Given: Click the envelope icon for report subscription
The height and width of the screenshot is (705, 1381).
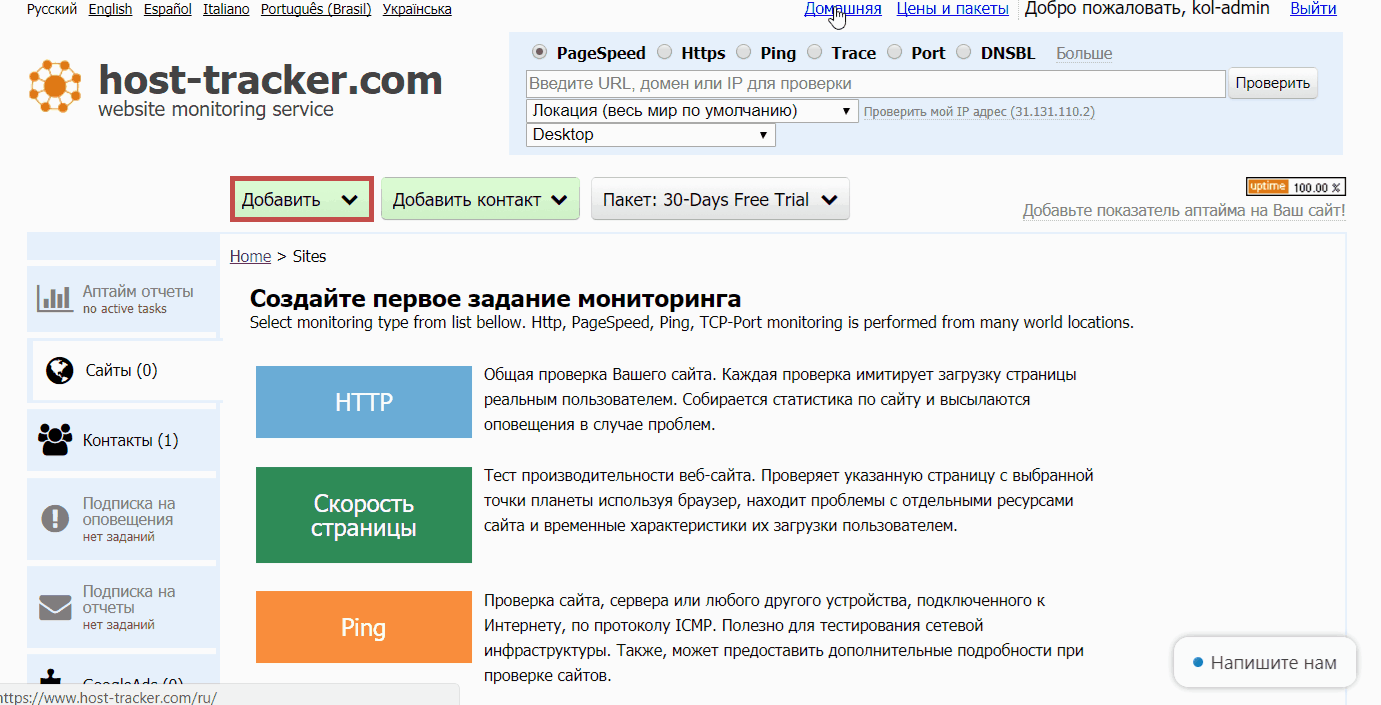Looking at the screenshot, I should (x=55, y=607).
